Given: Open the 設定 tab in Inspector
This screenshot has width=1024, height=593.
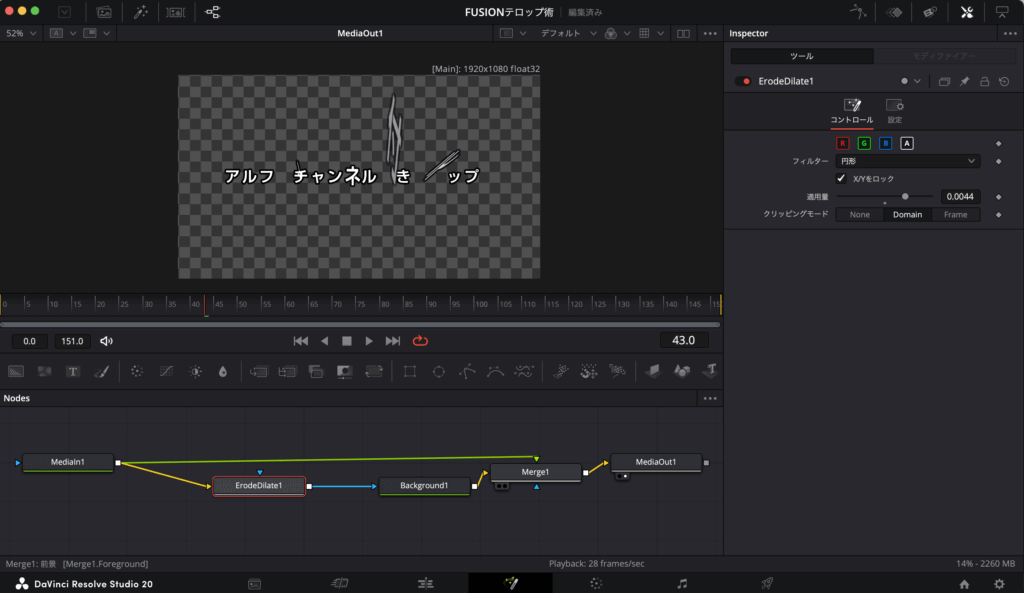Looking at the screenshot, I should pos(895,110).
